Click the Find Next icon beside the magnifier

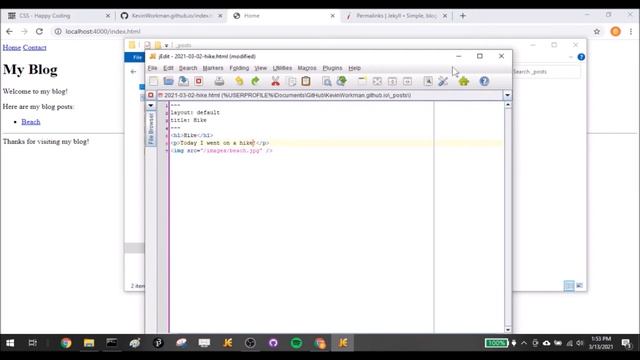(x=342, y=81)
